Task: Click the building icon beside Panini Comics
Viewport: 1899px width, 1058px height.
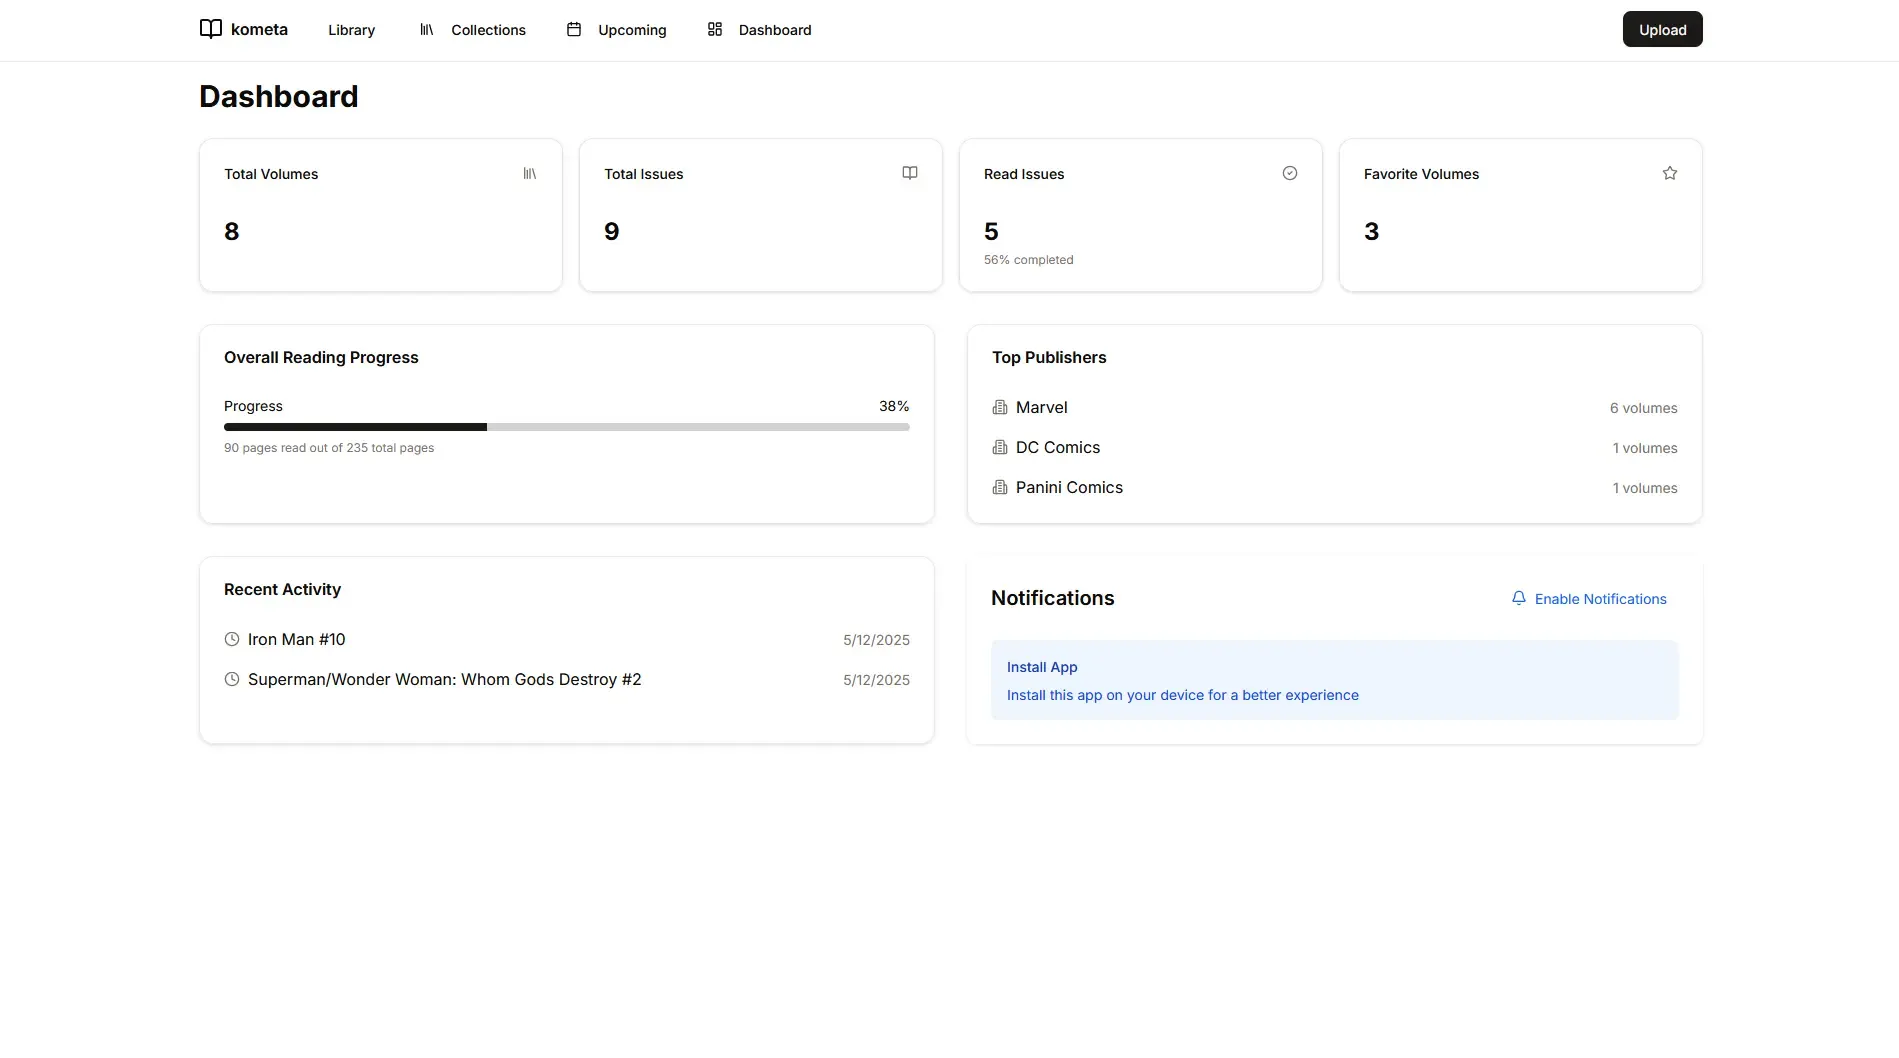Action: click(x=1000, y=487)
